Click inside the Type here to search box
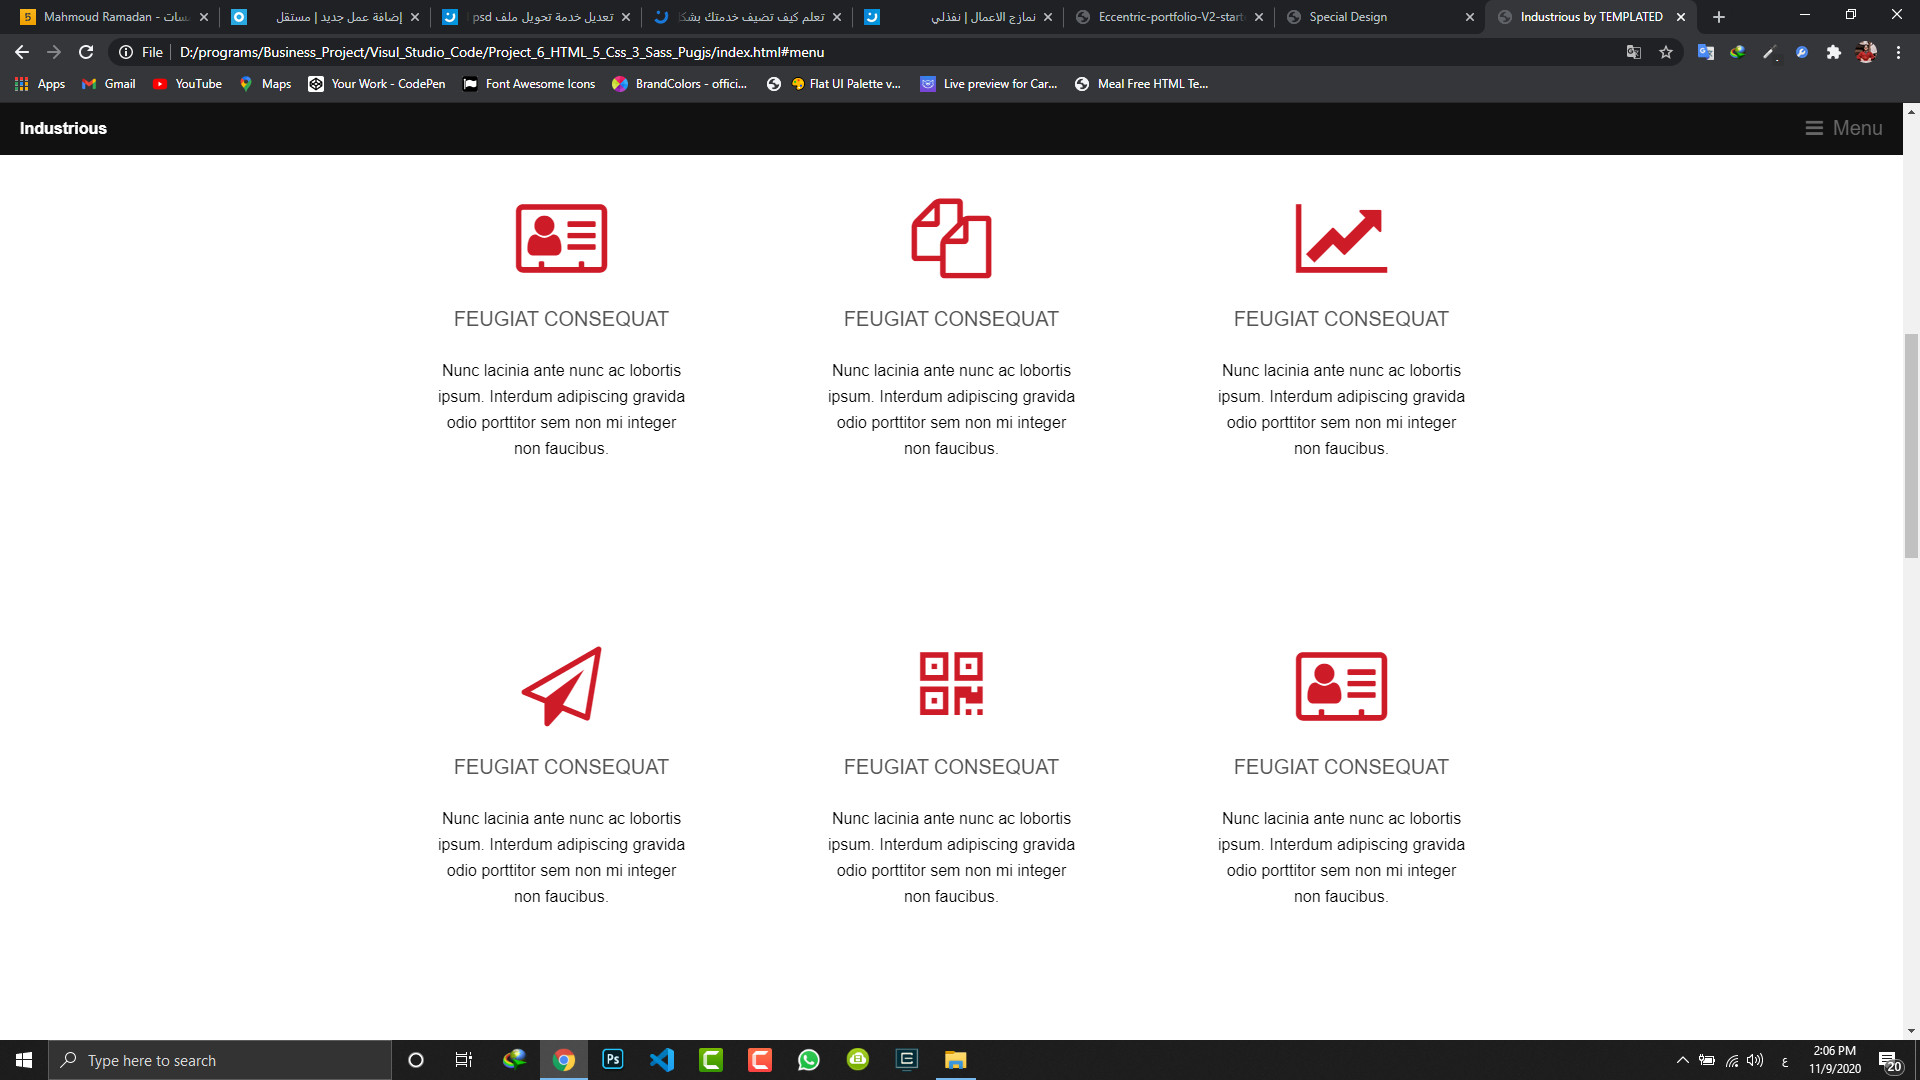Viewport: 1920px width, 1080px height. point(220,1060)
